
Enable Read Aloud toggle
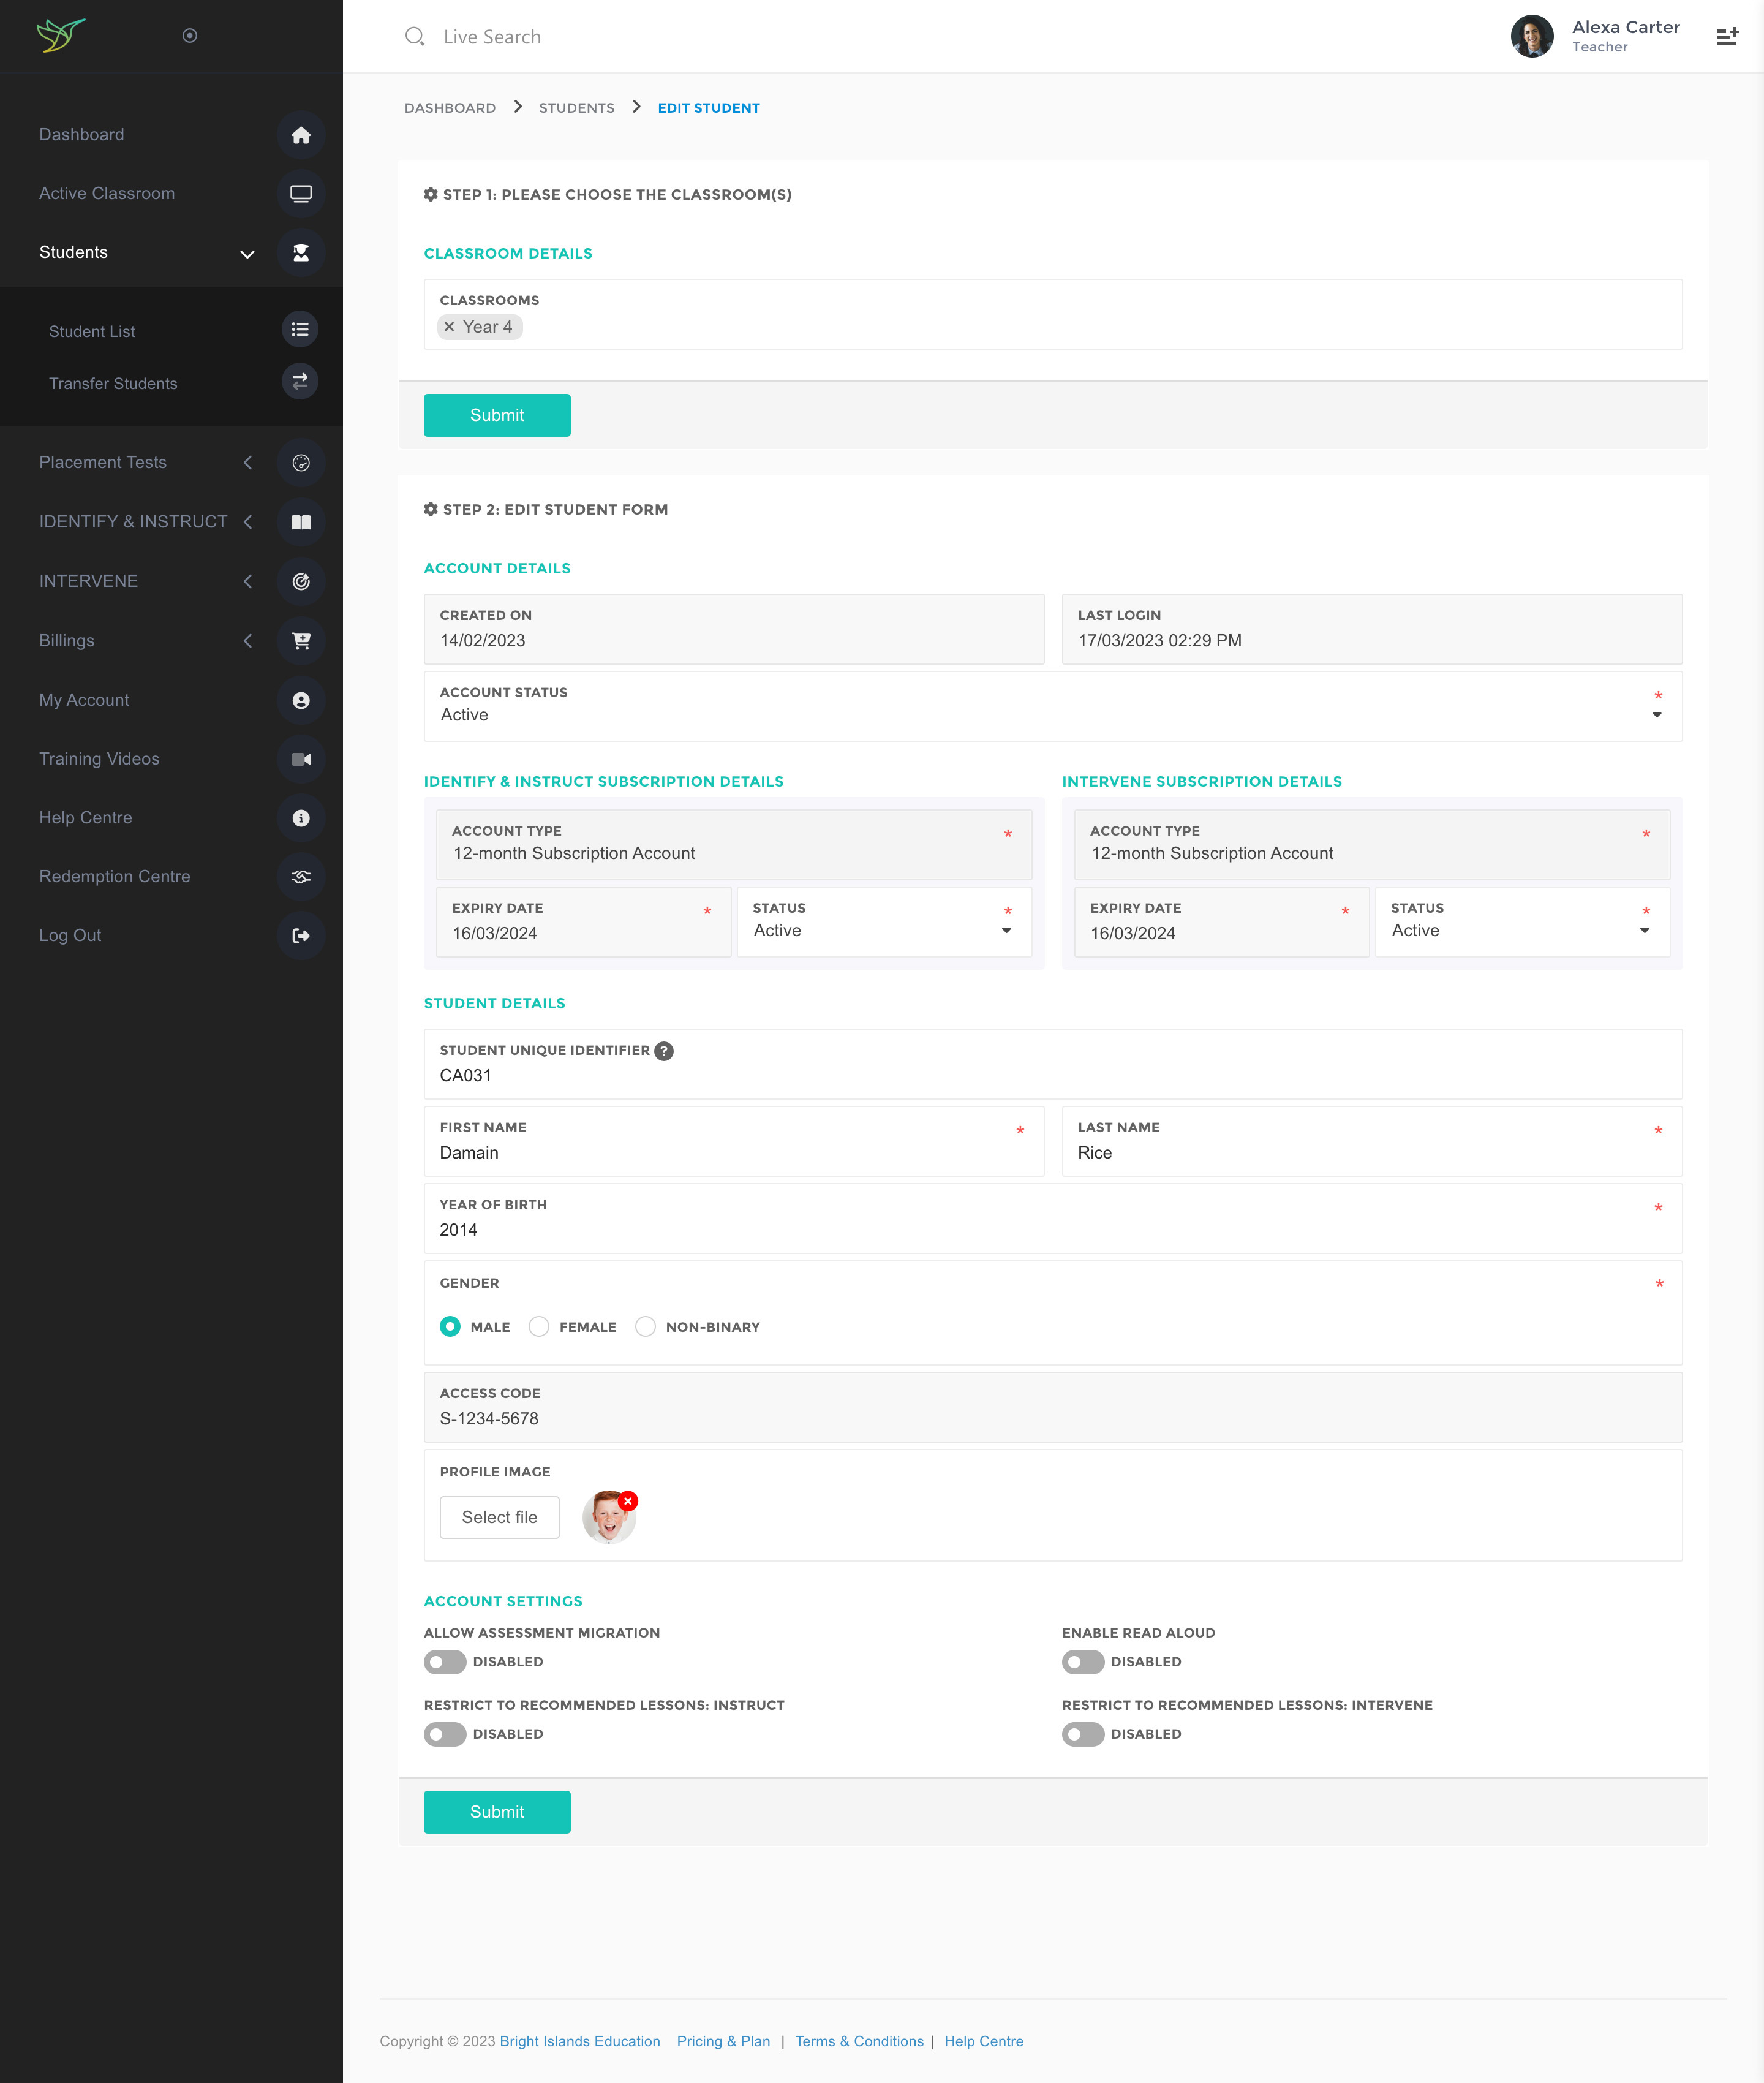[x=1082, y=1662]
